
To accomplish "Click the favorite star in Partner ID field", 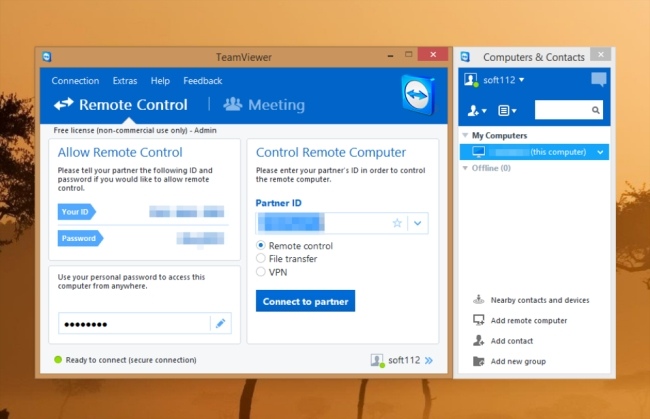I will (397, 223).
